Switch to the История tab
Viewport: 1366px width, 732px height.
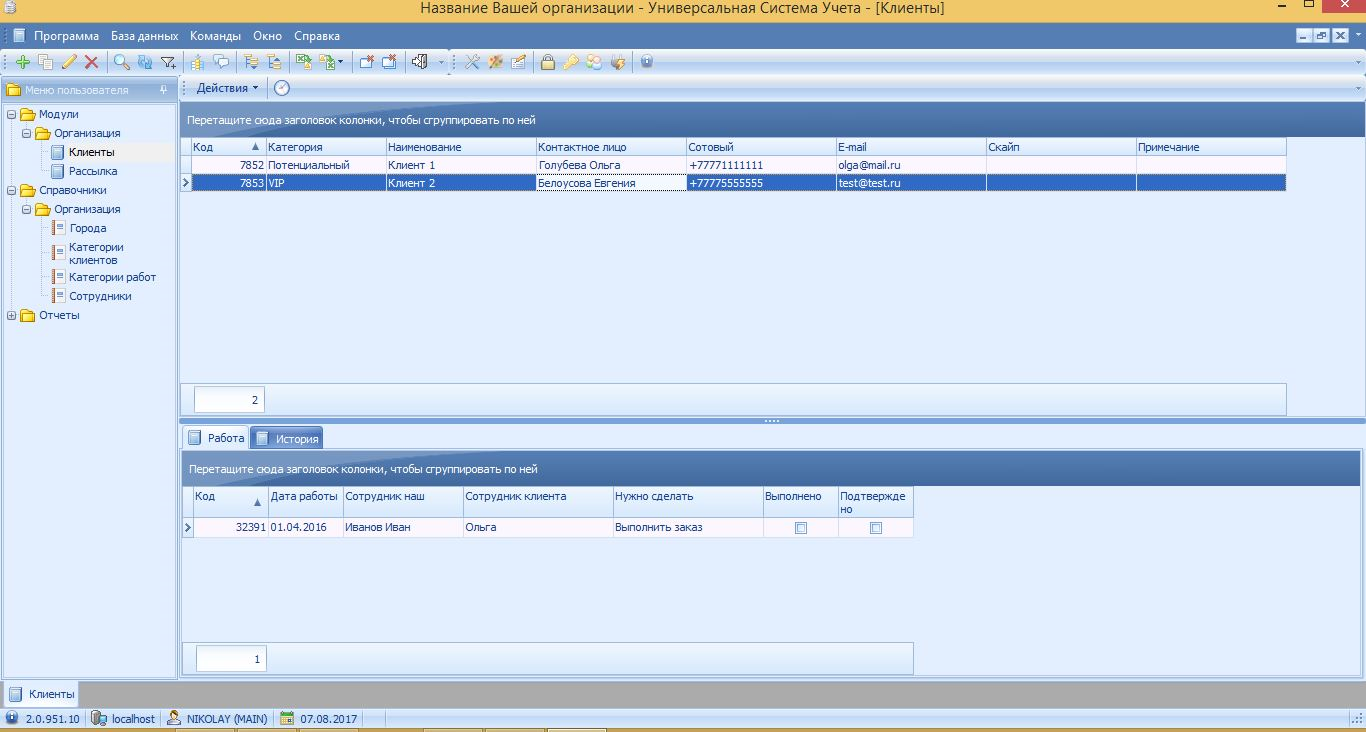286,438
